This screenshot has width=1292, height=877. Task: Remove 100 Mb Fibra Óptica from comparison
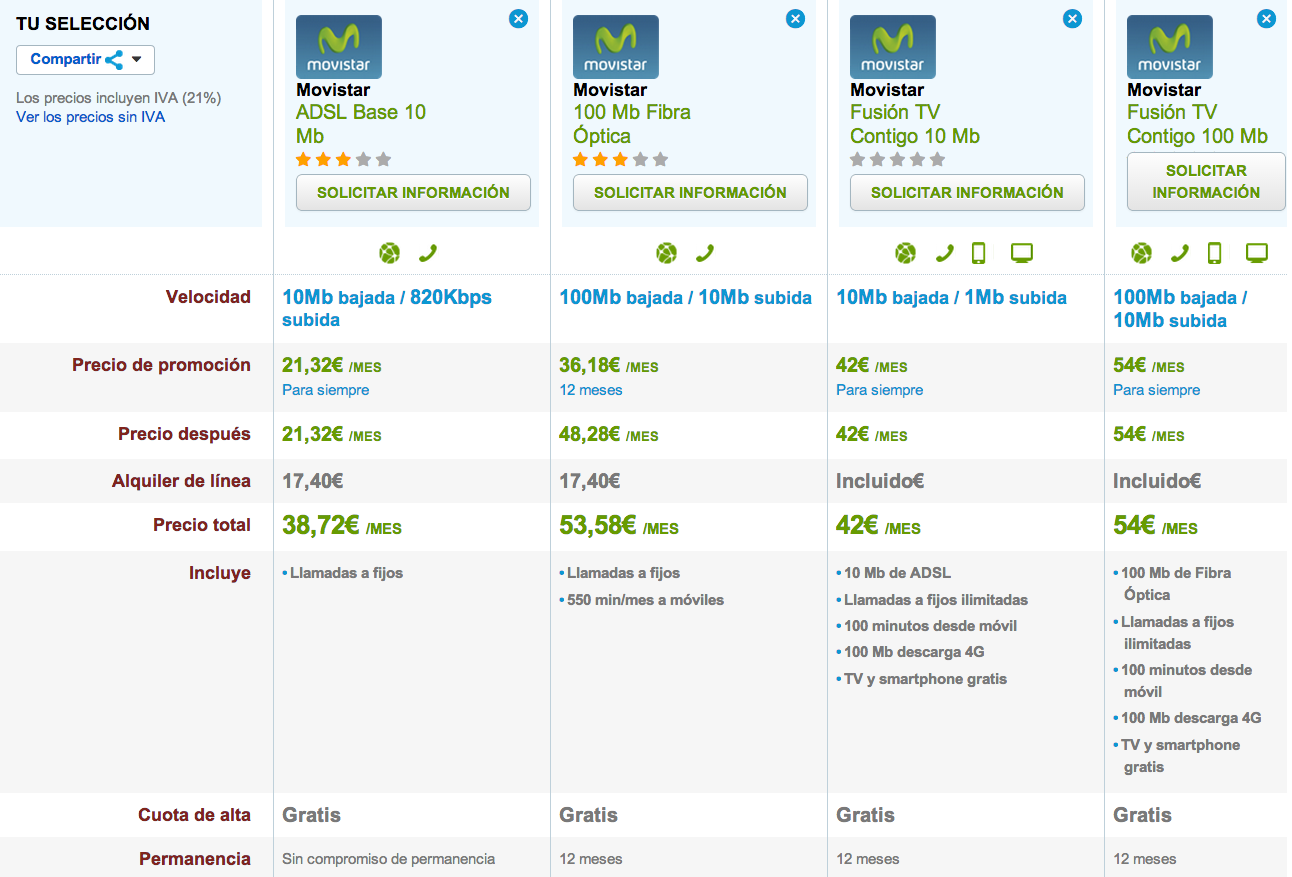coord(795,18)
